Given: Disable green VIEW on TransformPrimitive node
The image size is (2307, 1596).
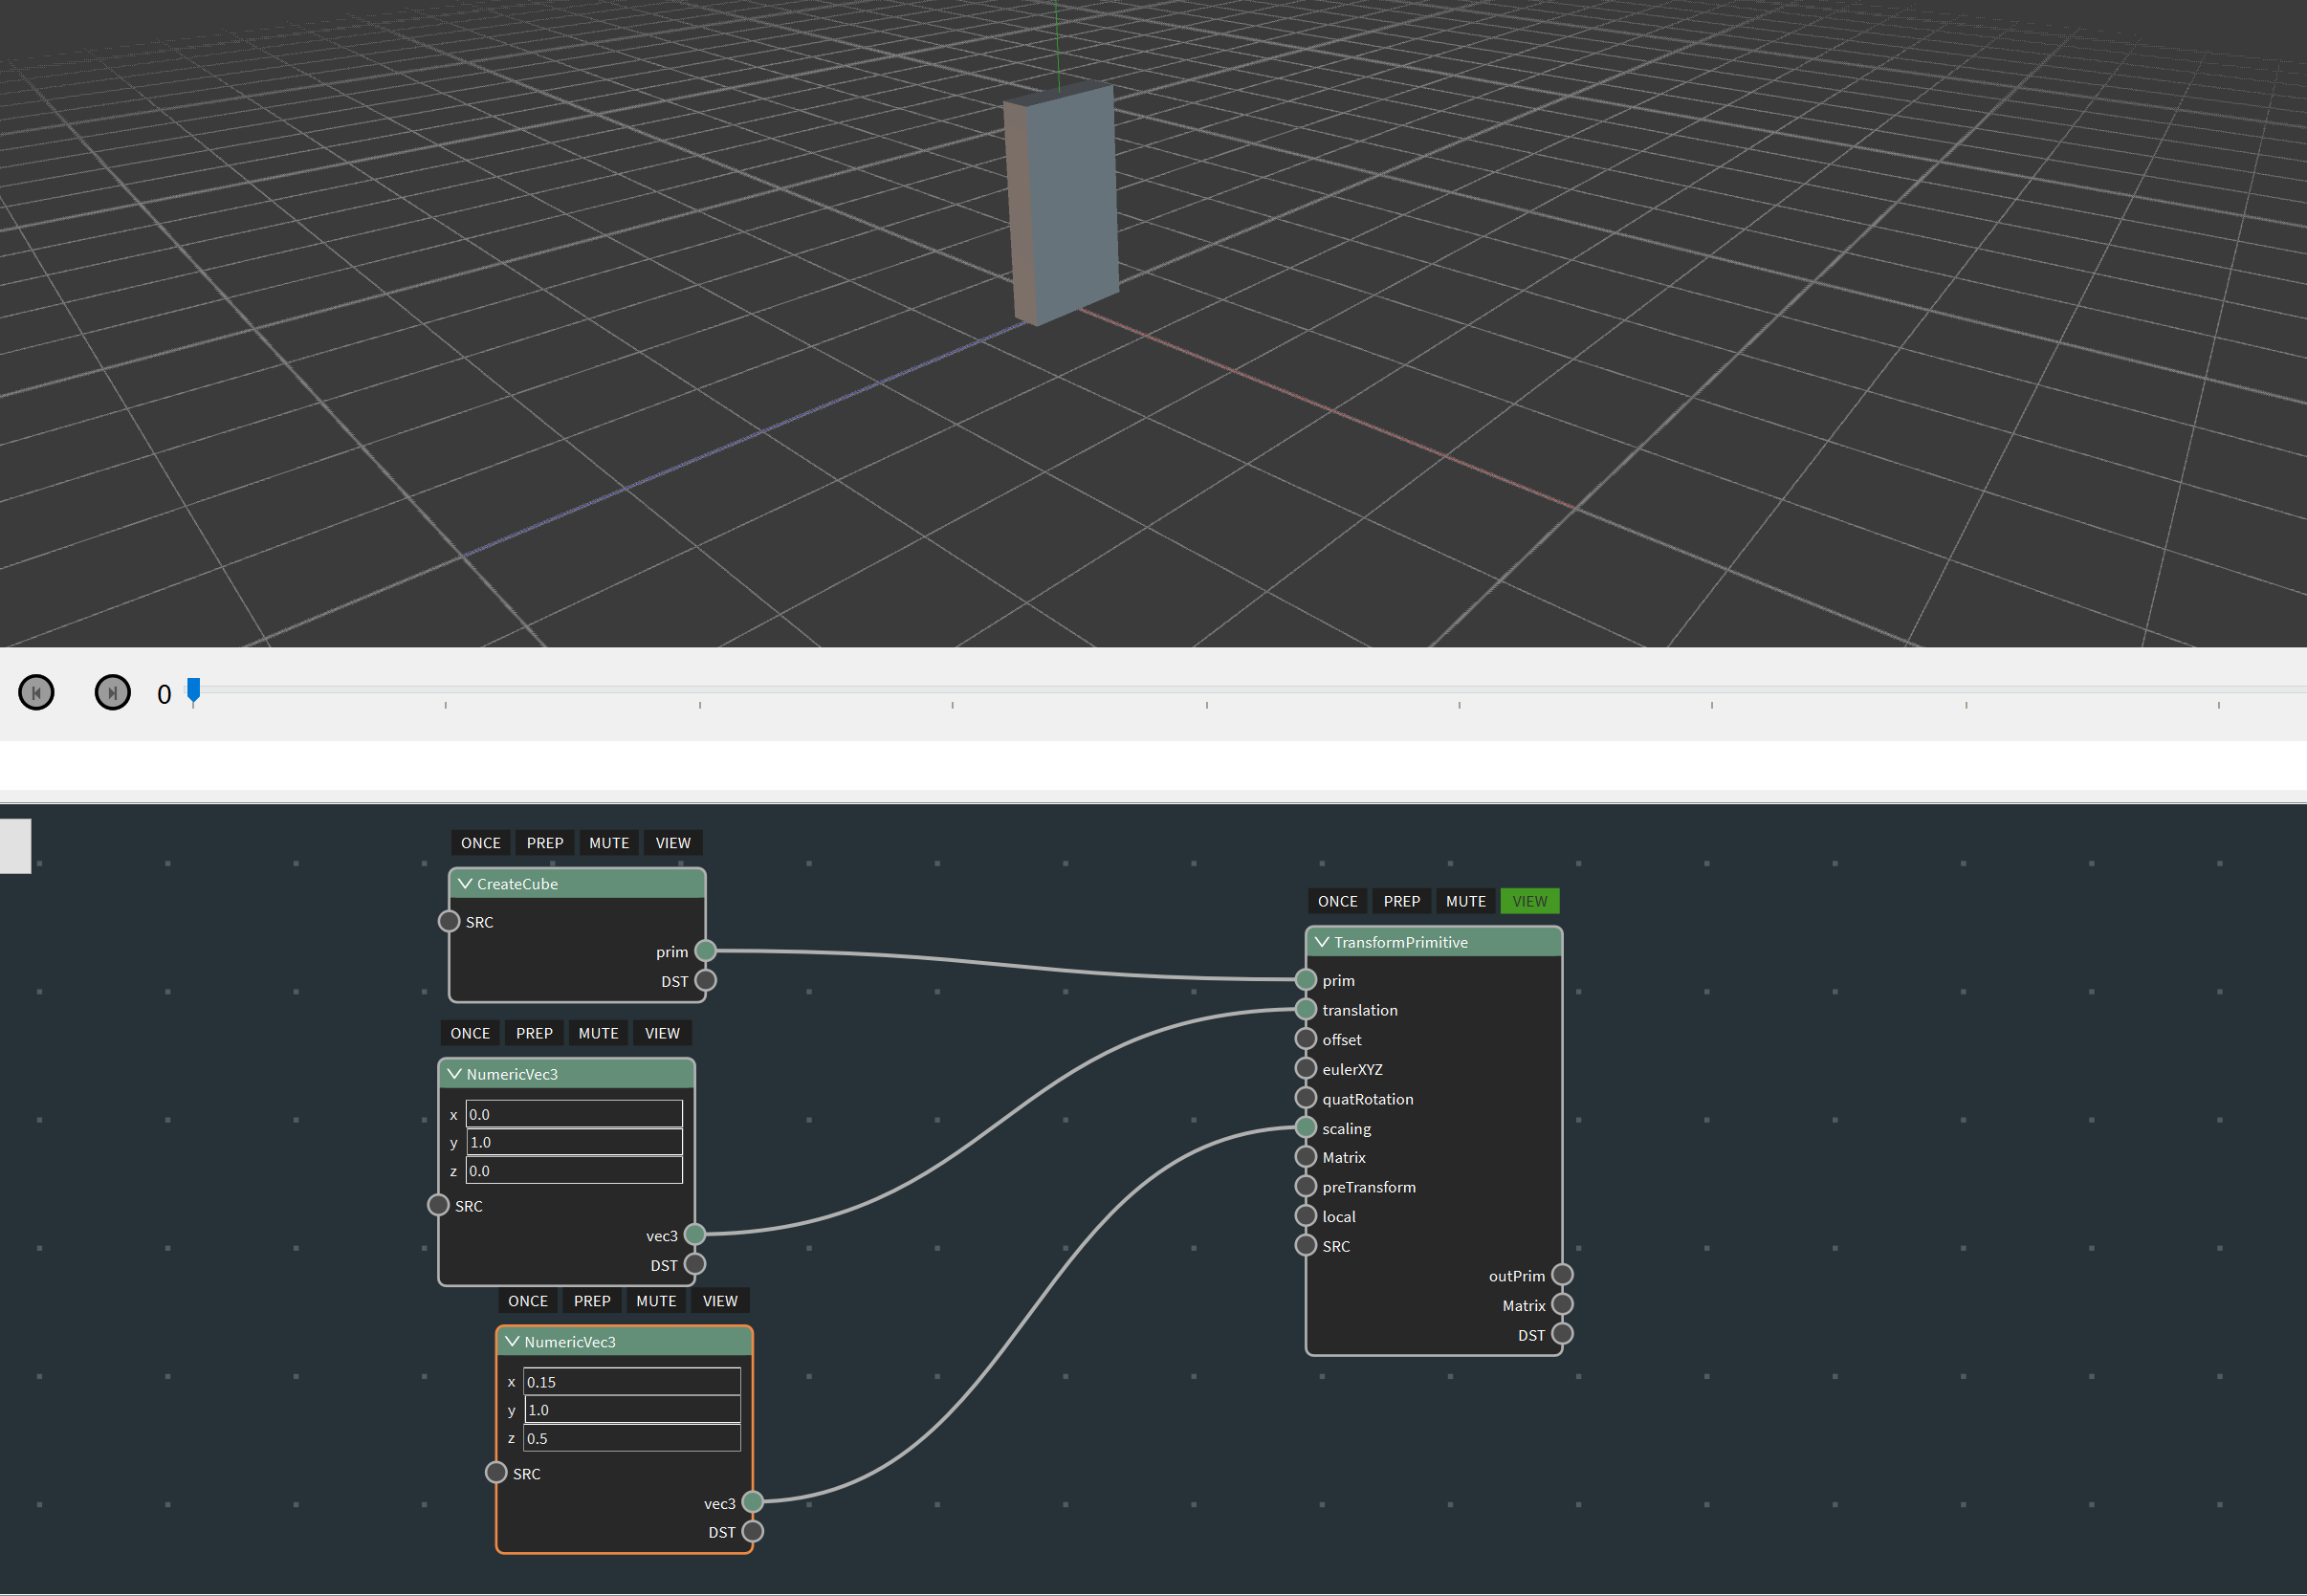Looking at the screenshot, I should tap(1529, 901).
